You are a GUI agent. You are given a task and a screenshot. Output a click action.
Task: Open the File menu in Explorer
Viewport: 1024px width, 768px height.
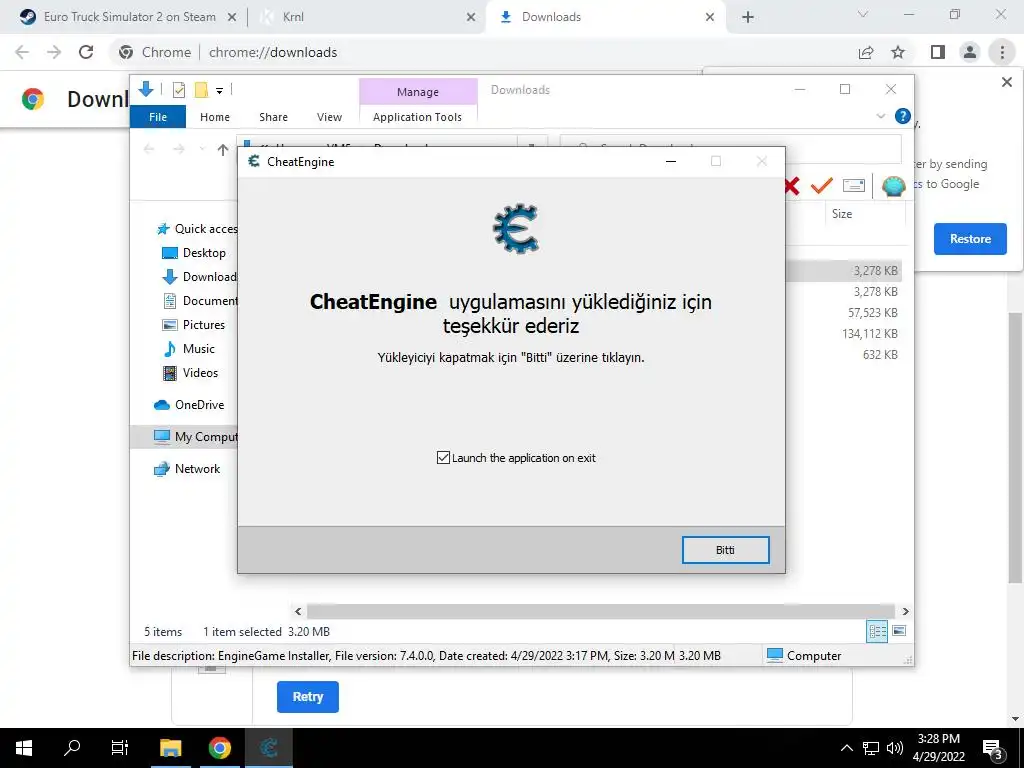pos(158,117)
